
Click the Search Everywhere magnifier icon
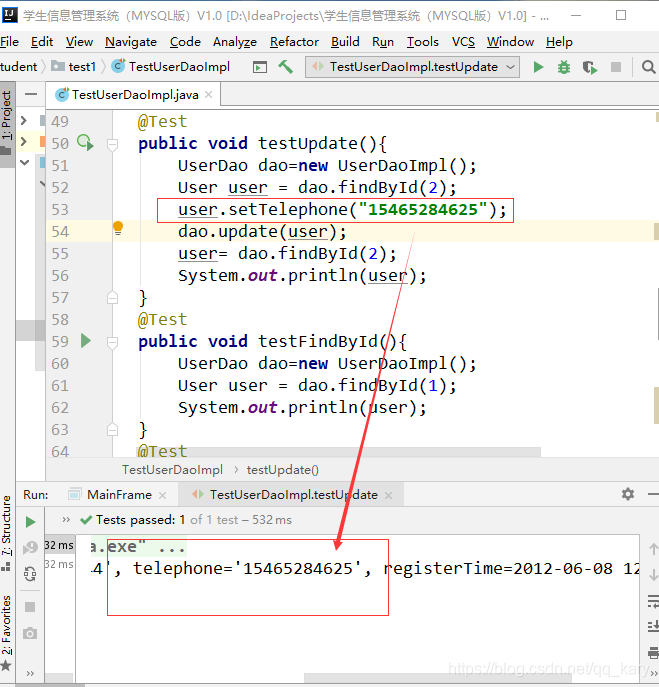[648, 67]
